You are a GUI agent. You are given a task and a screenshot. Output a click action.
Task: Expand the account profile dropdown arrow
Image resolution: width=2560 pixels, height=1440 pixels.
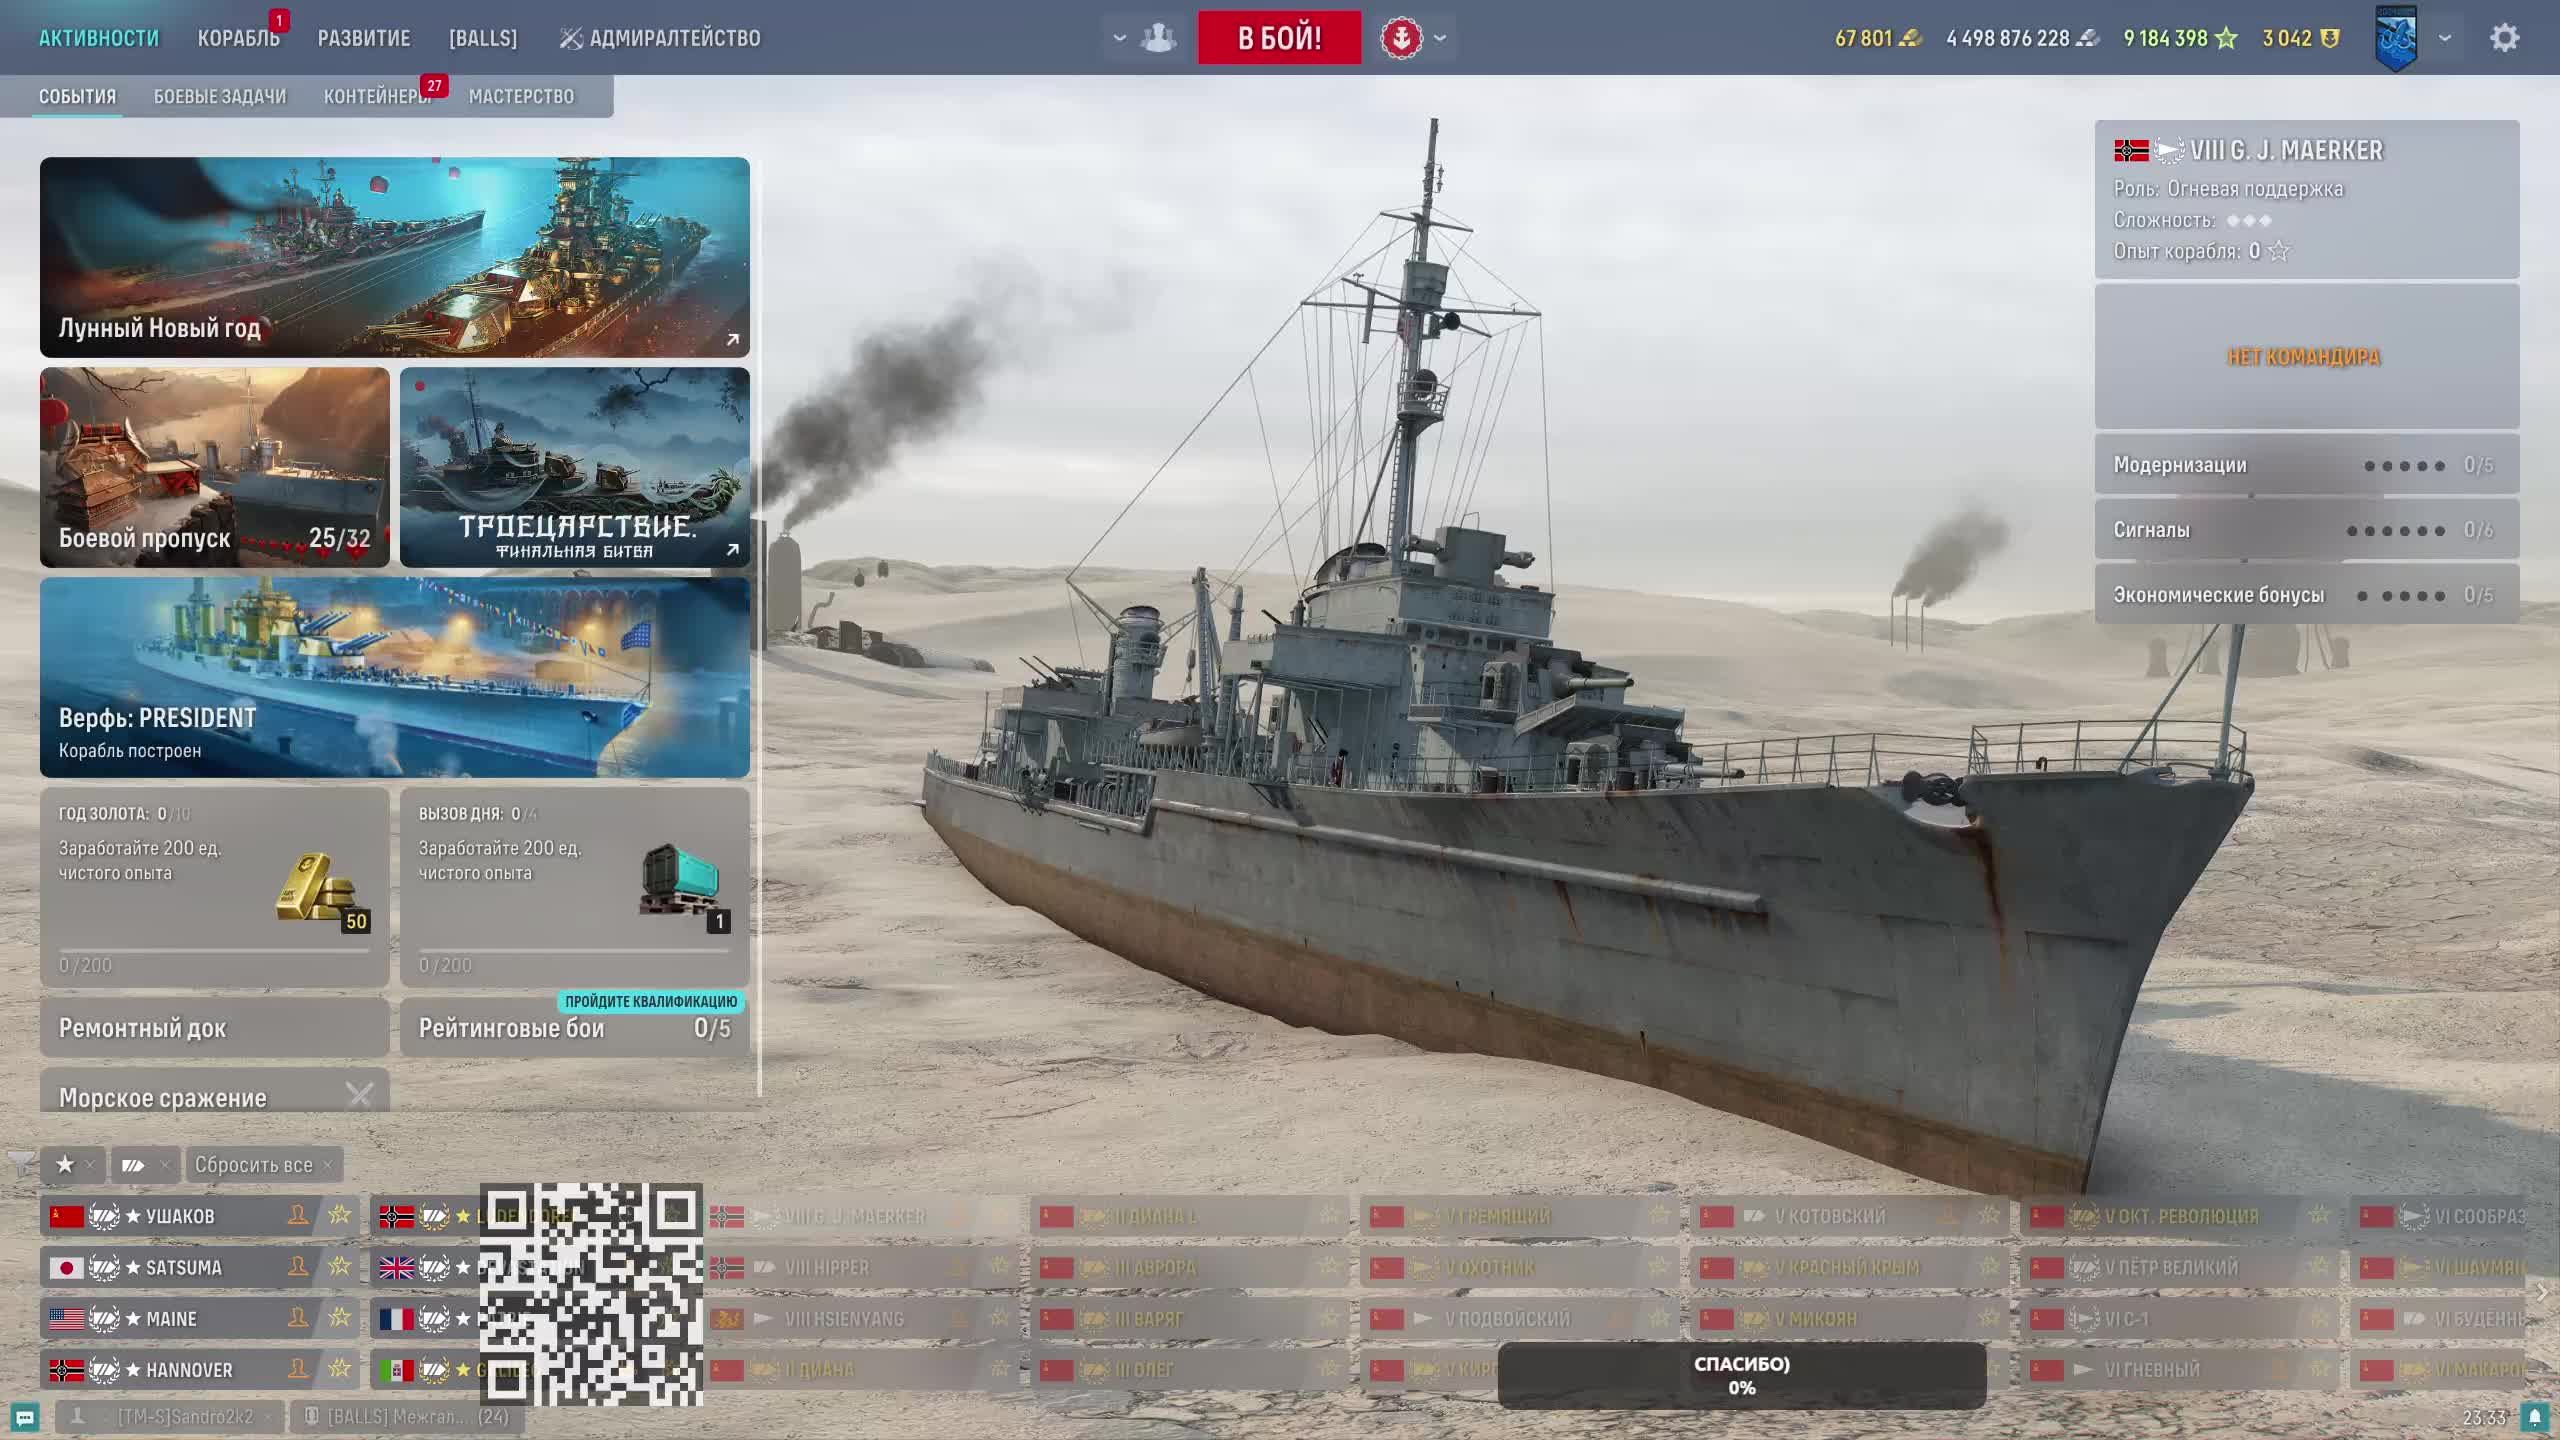tap(2445, 38)
